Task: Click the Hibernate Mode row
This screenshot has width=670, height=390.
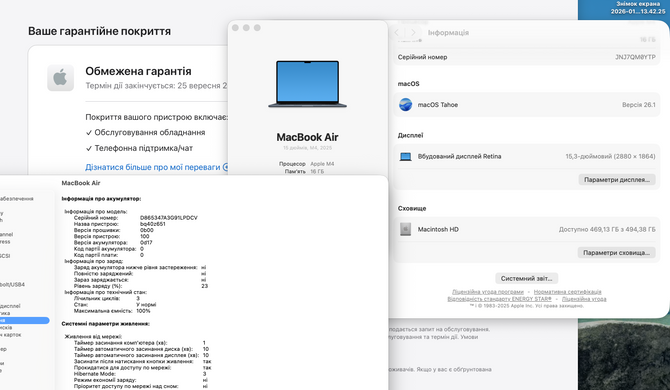Action: (x=140, y=374)
